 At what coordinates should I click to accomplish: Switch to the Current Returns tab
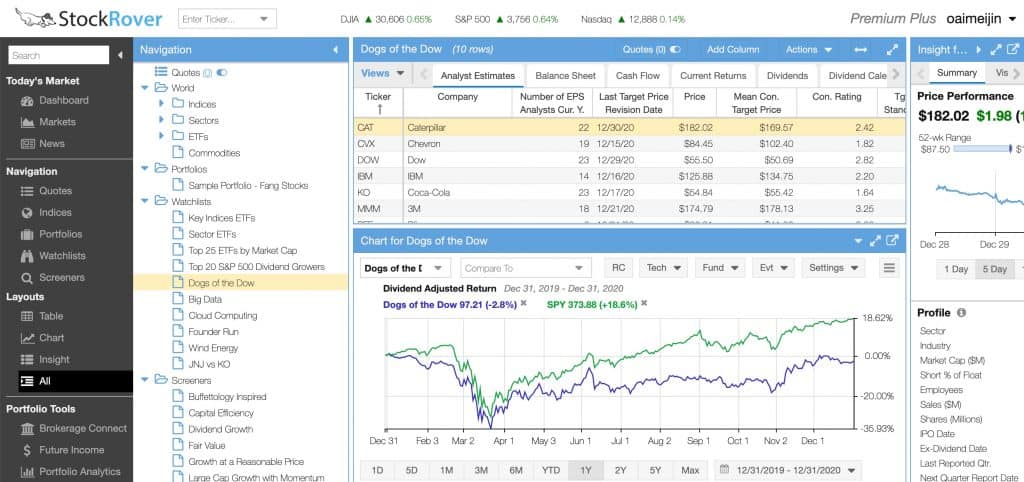click(x=713, y=76)
